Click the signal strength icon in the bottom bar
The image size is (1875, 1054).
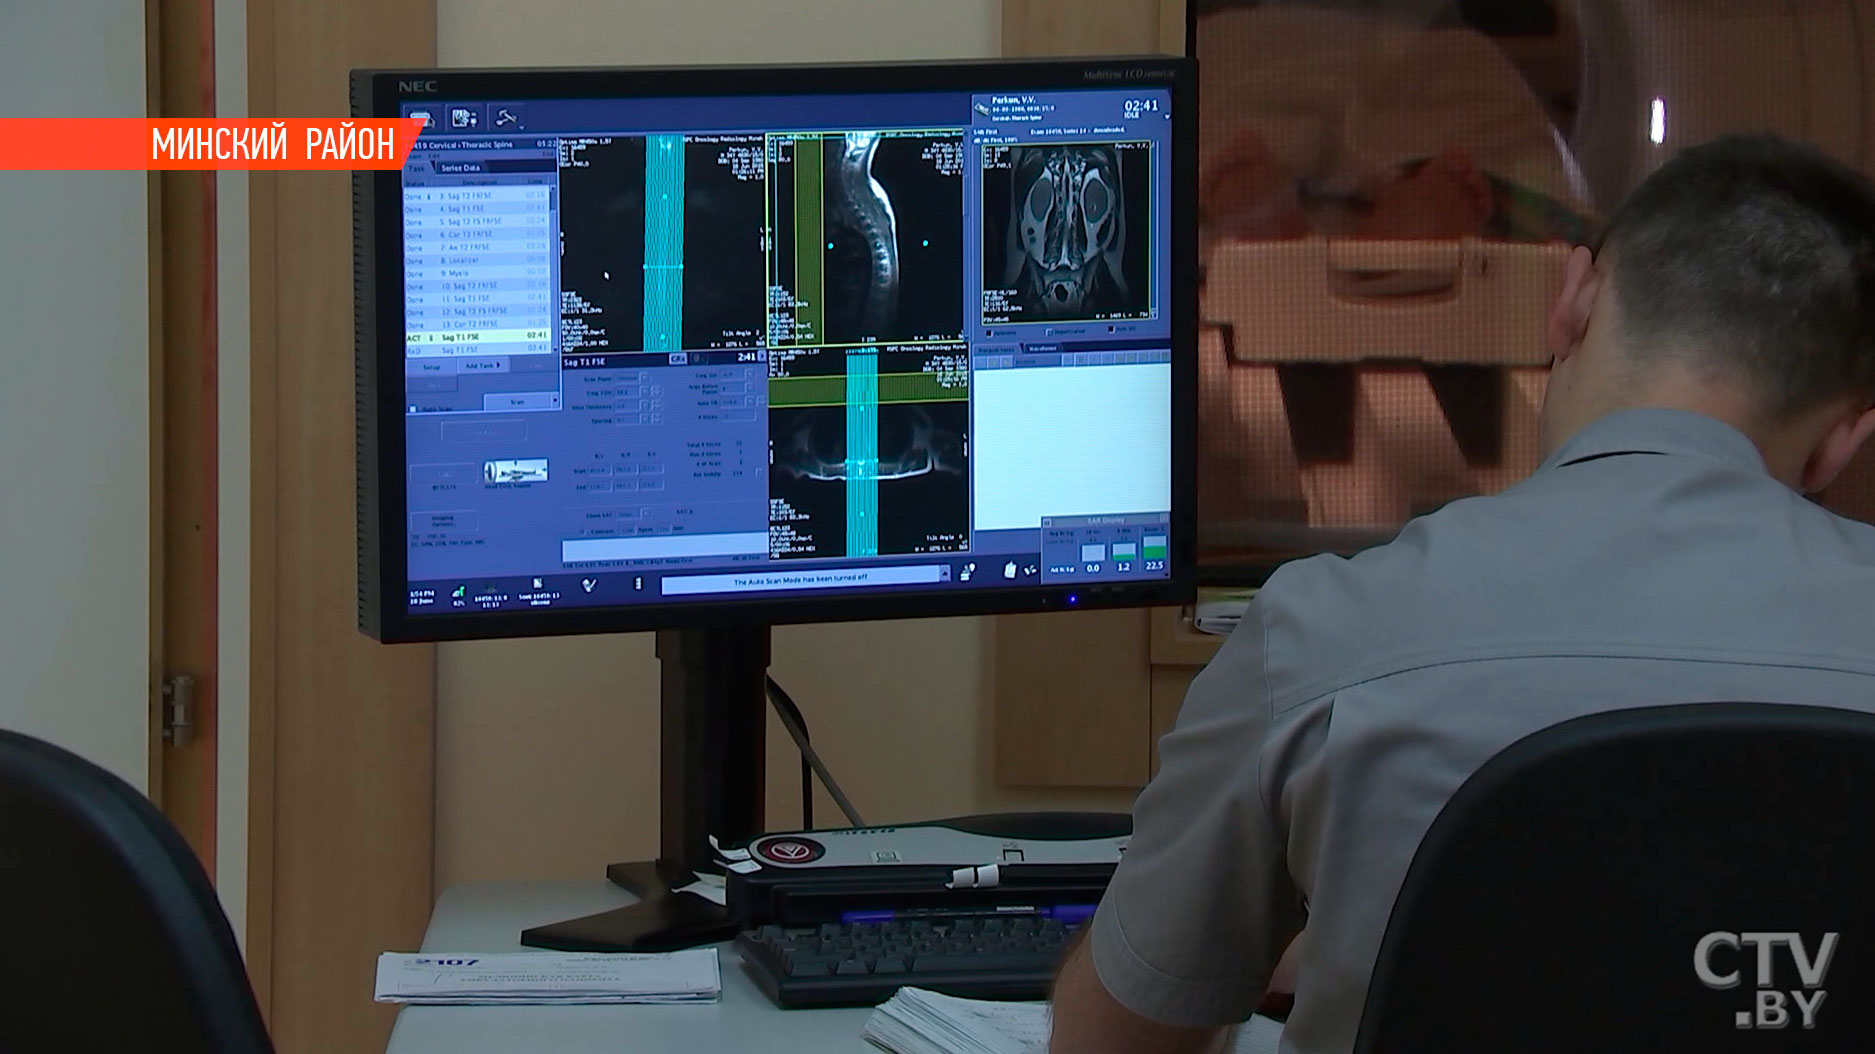[x=458, y=592]
